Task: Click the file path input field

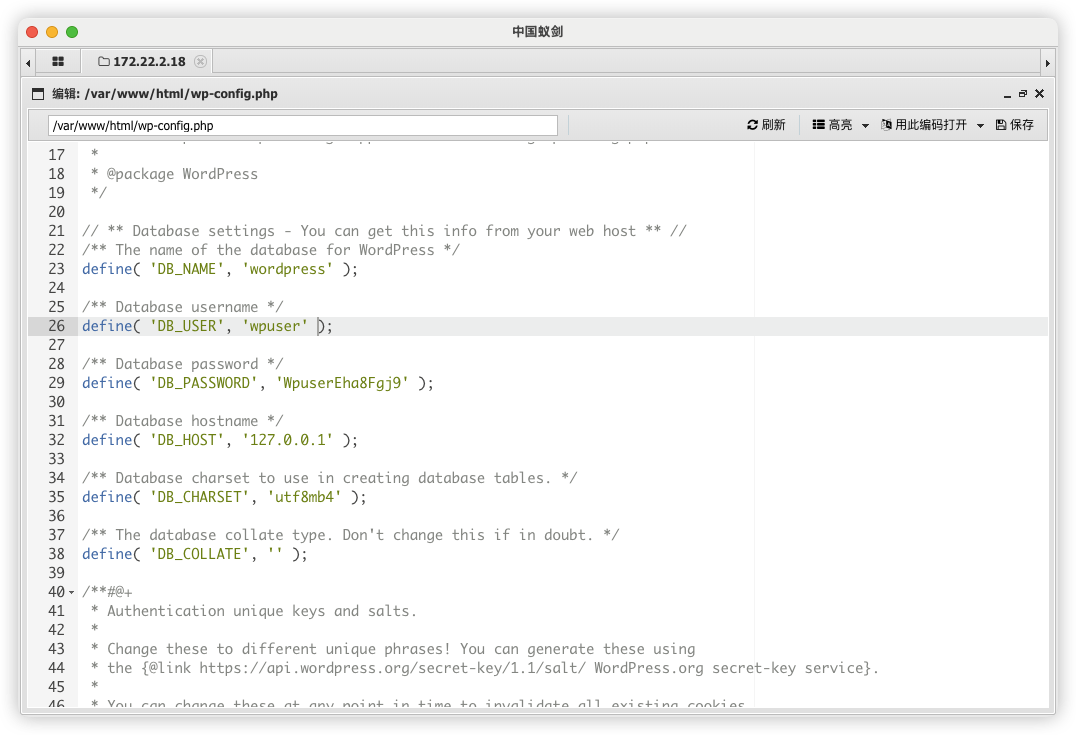Action: coord(303,126)
